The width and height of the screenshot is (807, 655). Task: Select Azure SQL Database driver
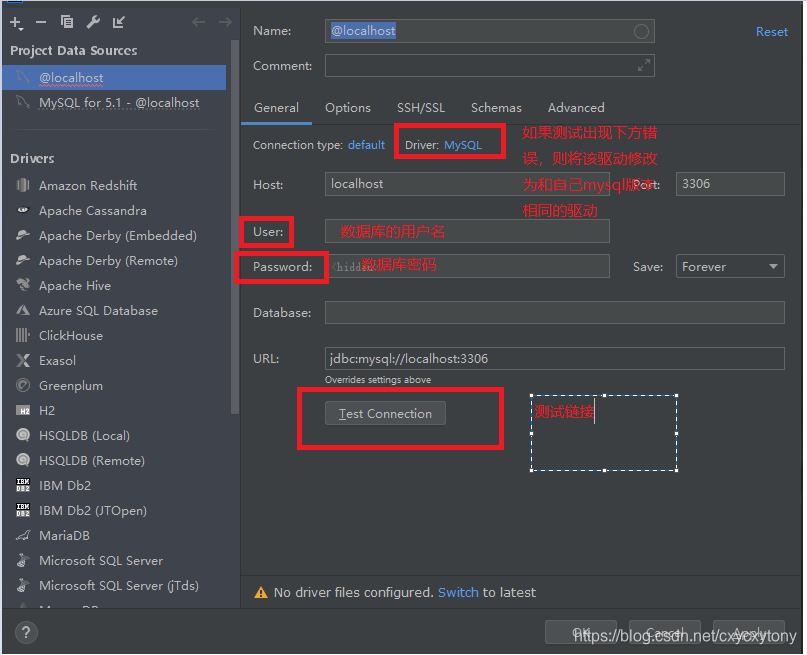pos(98,311)
